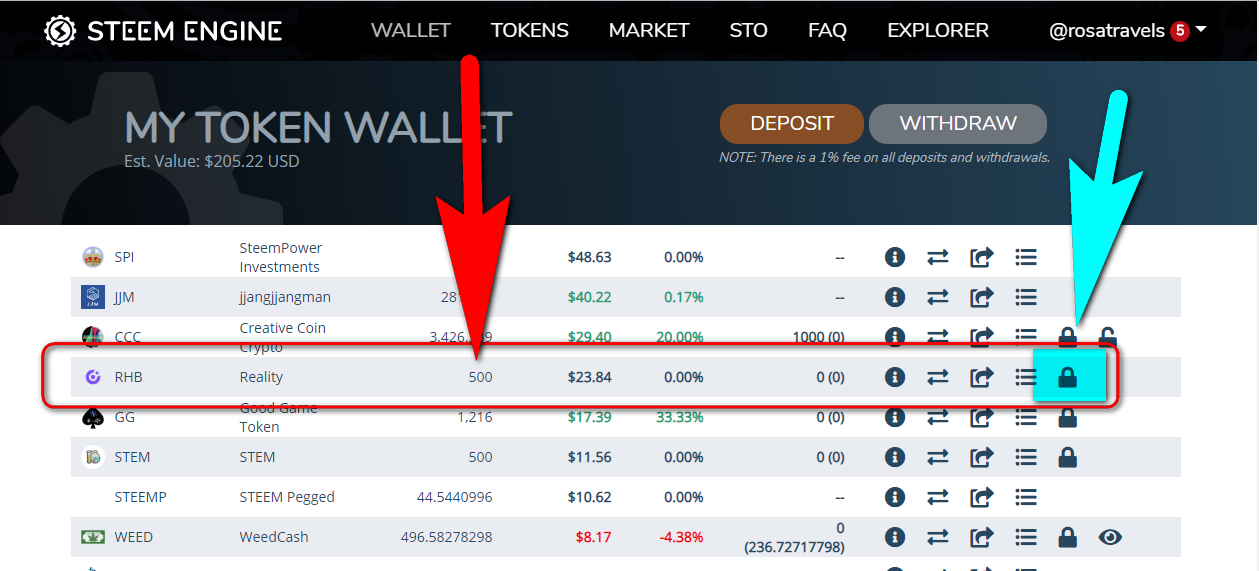Click the WEED token logo
Screen dimensions: 1259x571
[x=93, y=537]
